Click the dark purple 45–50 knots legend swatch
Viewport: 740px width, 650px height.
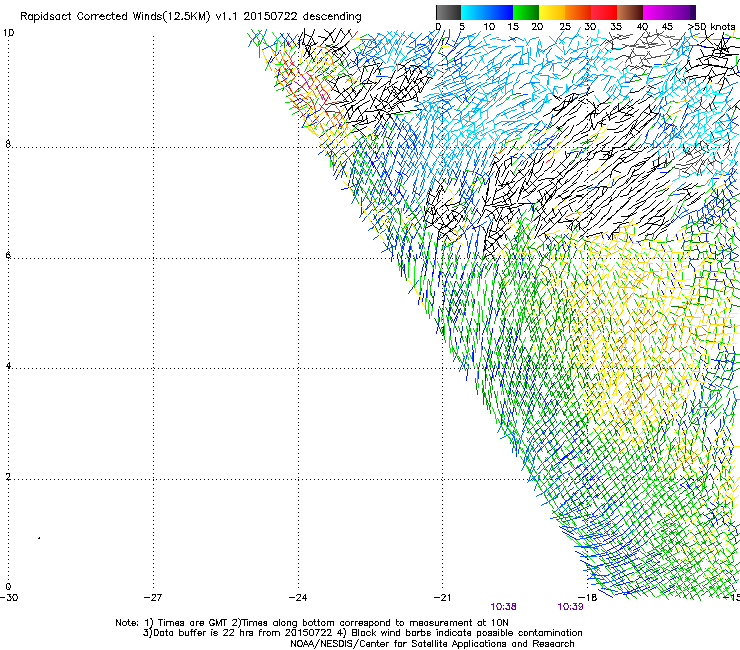[x=682, y=12]
